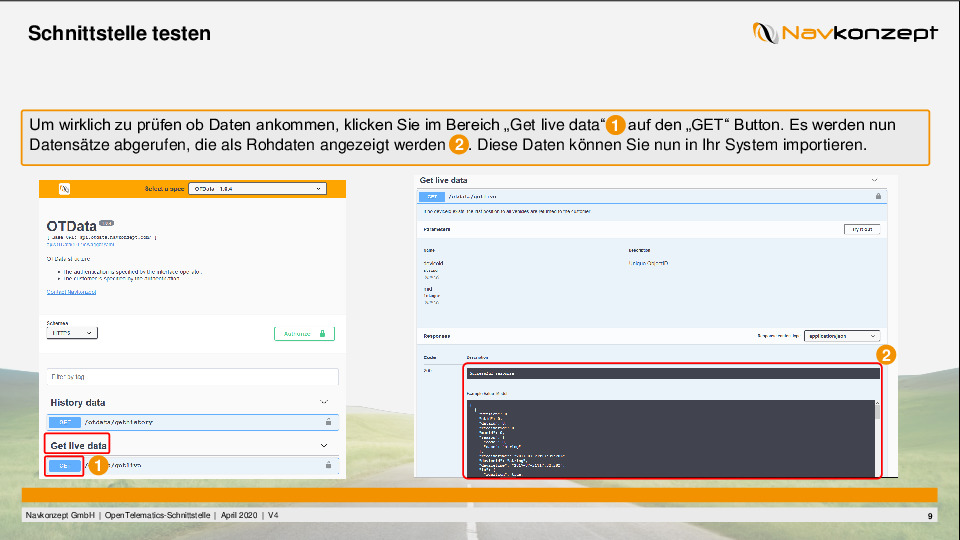This screenshot has height=540, width=960.
Task: Click the lock icon in the right panel's GET row
Action: [x=878, y=197]
